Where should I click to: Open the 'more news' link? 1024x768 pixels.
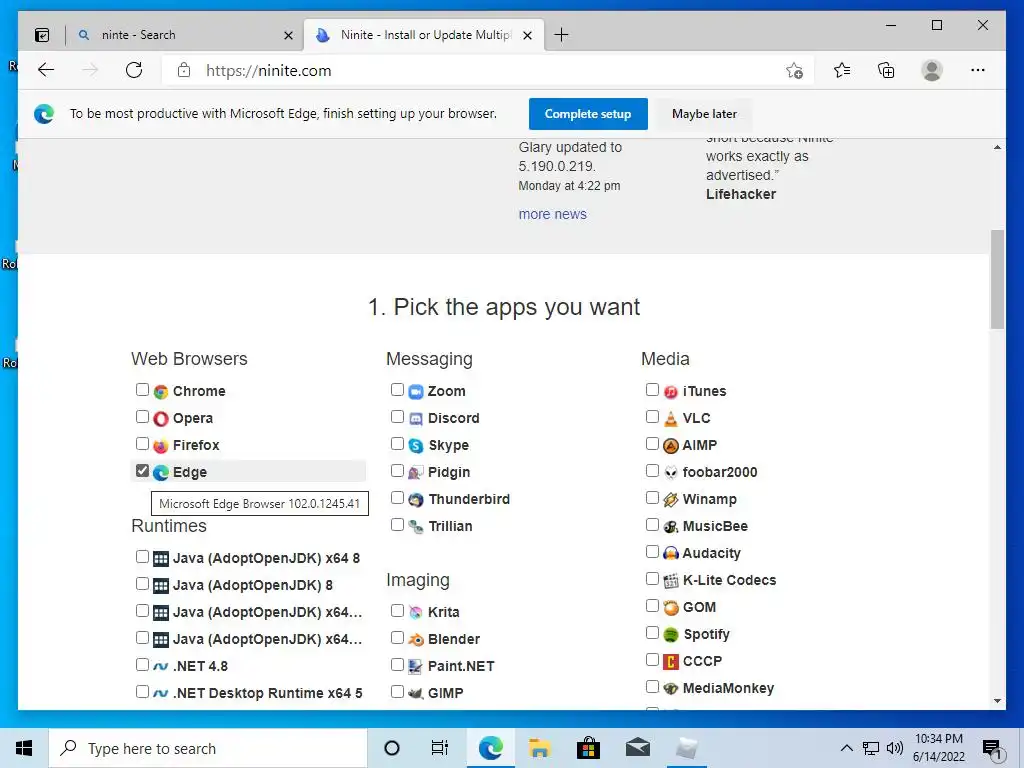coord(552,214)
